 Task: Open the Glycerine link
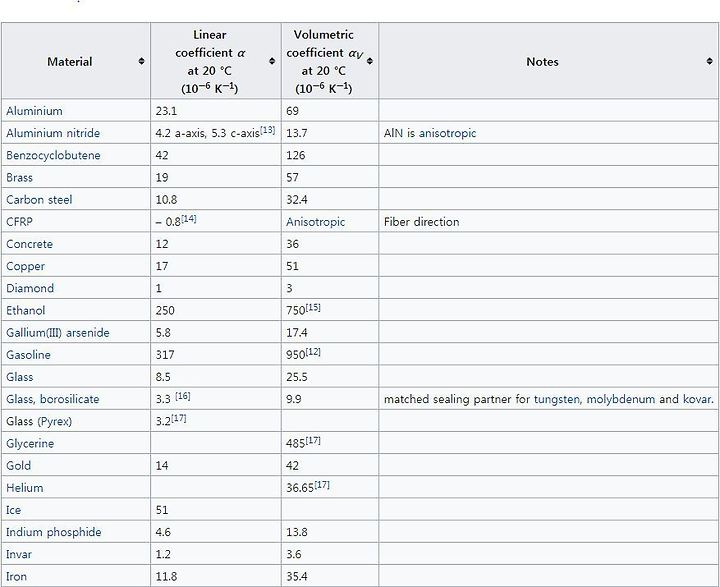pyautogui.click(x=30, y=444)
